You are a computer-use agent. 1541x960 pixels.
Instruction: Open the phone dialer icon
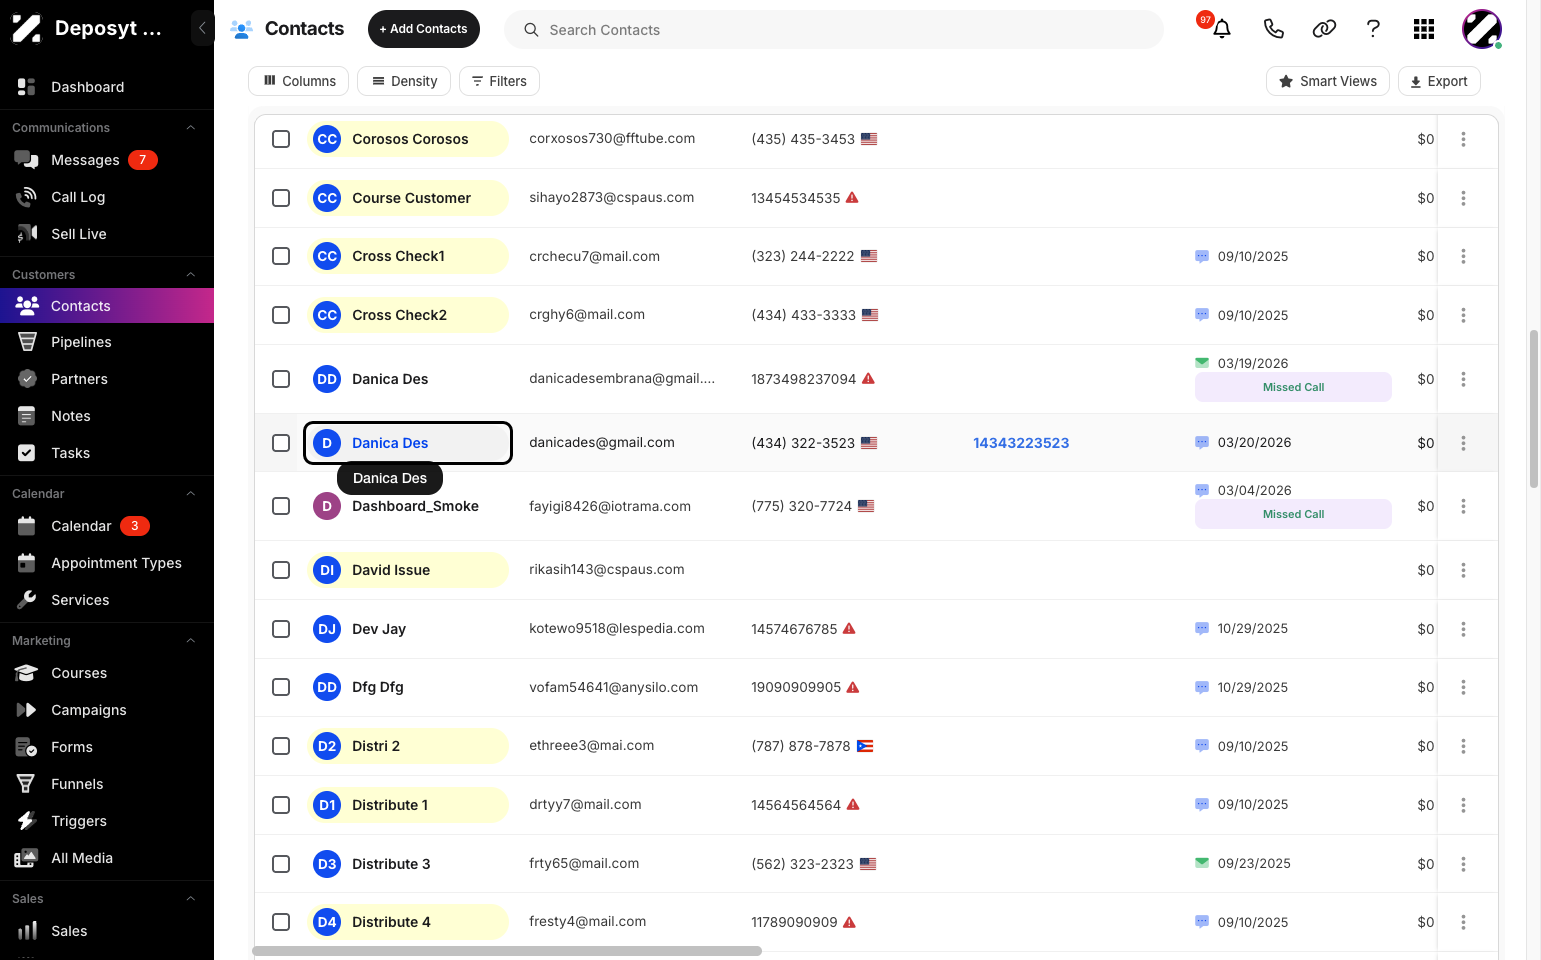[x=1273, y=29]
